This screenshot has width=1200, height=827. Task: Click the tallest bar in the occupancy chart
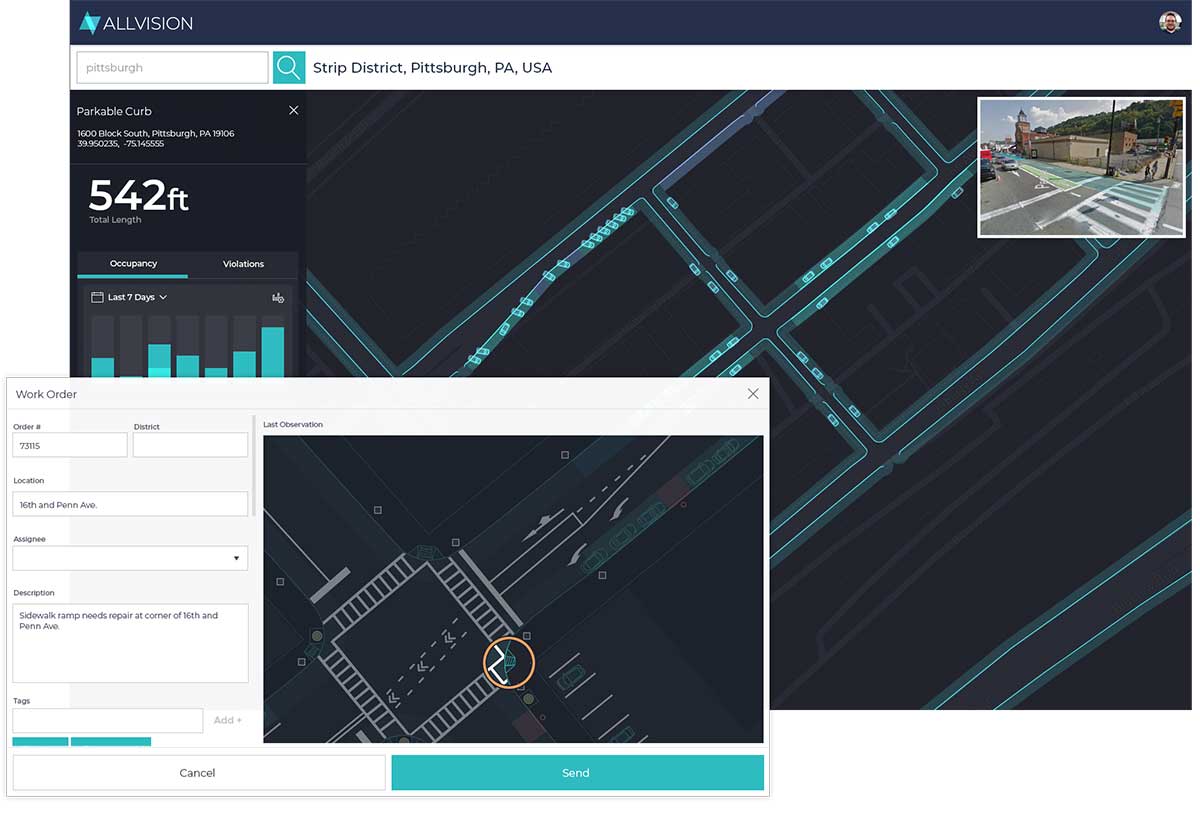point(273,352)
